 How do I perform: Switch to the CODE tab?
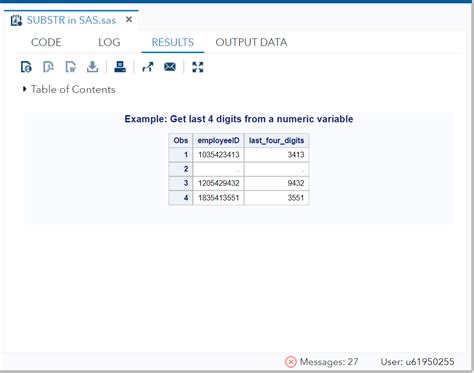[46, 42]
